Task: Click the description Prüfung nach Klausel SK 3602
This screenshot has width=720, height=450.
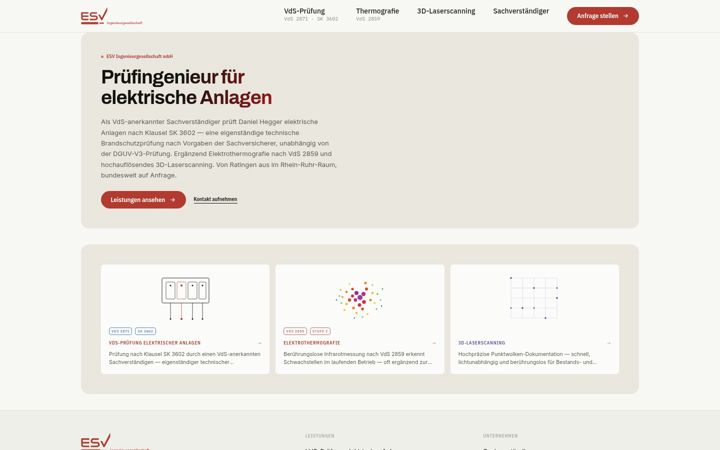Action: (185, 358)
